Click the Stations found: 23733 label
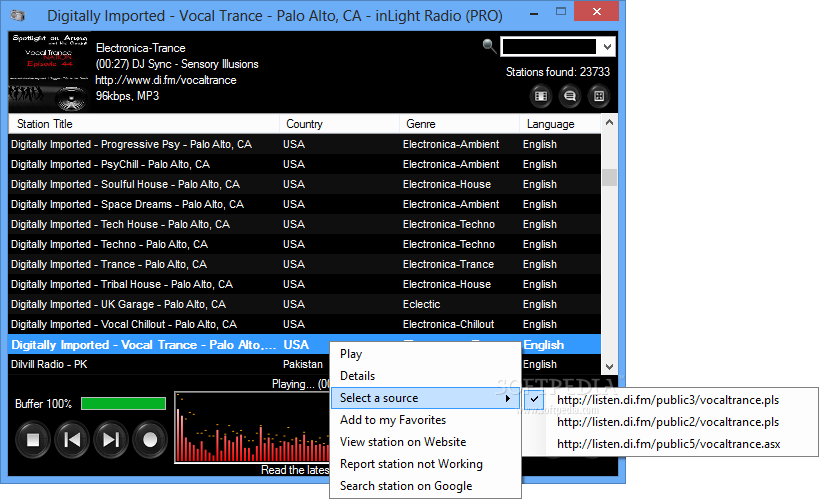The height and width of the screenshot is (499, 819). pyautogui.click(x=557, y=72)
